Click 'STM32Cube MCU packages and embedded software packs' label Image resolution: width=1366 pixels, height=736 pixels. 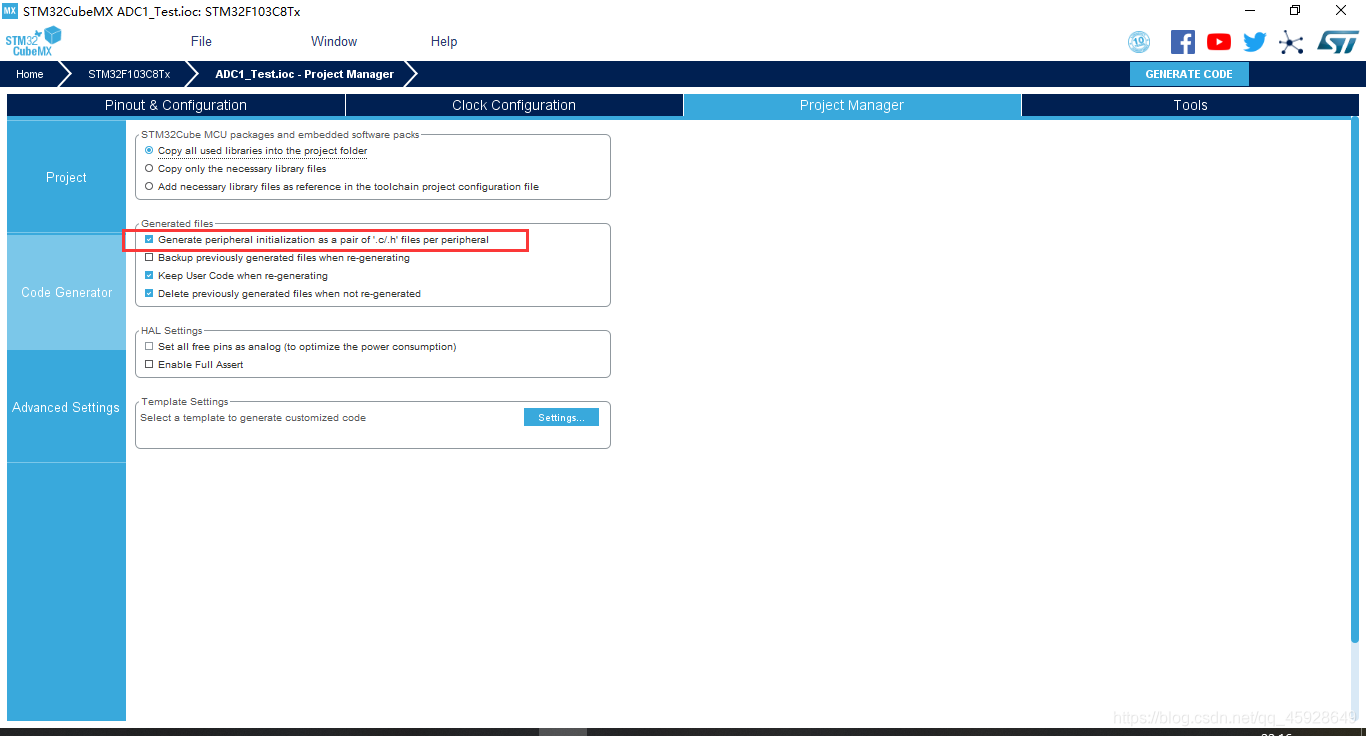(x=281, y=135)
